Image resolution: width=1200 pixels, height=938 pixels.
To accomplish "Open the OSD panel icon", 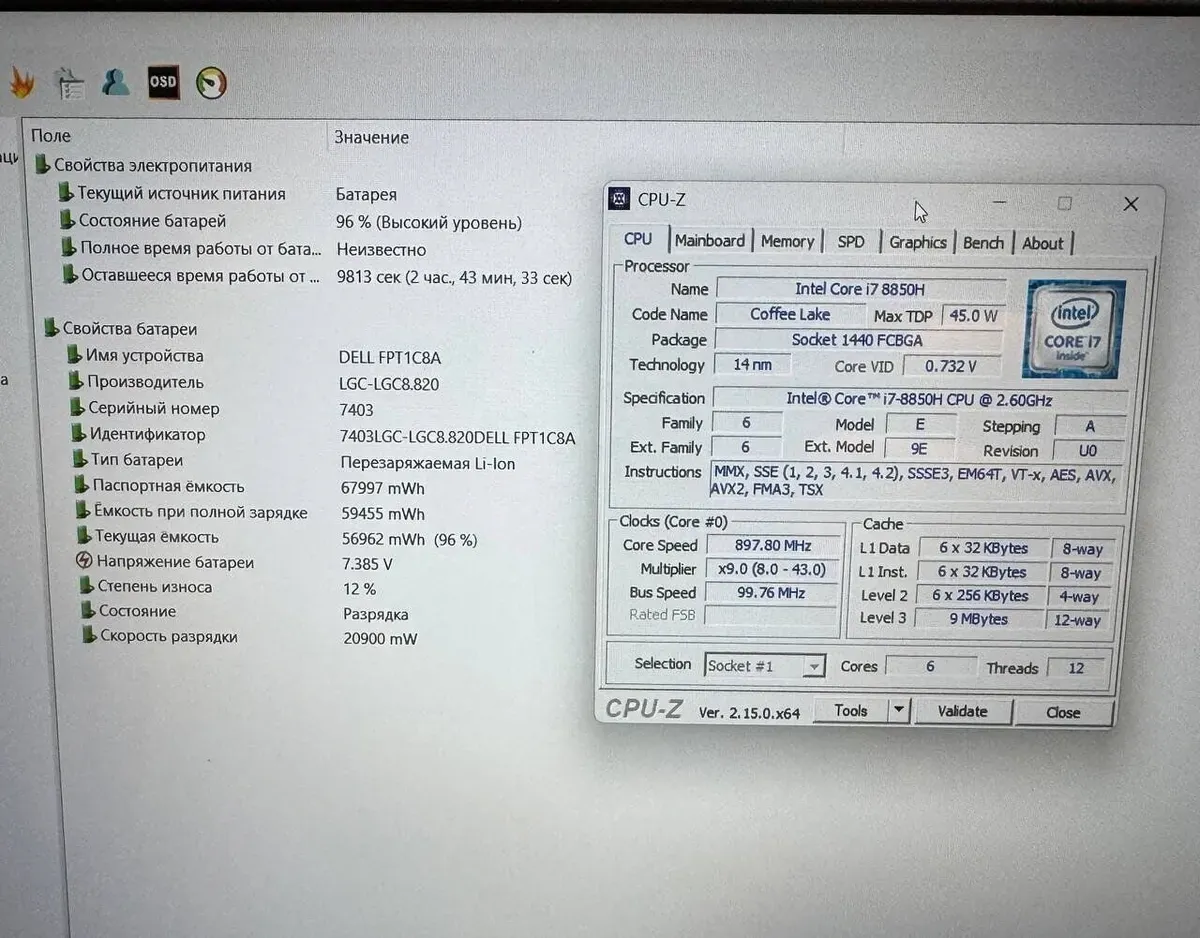I will tap(162, 82).
